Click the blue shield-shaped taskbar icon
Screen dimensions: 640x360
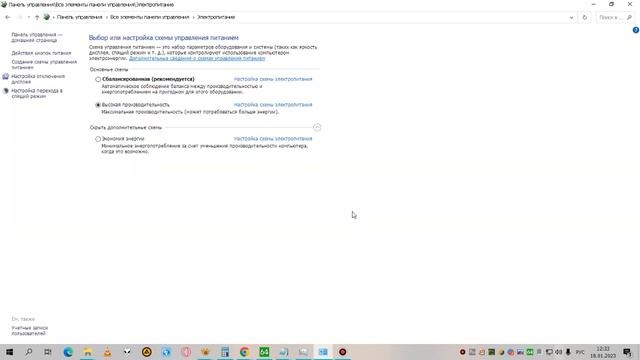click(166, 352)
